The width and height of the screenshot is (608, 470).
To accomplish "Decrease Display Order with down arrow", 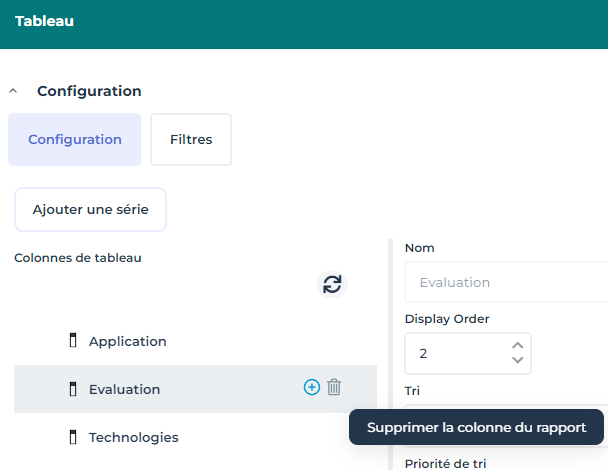I will coord(517,361).
